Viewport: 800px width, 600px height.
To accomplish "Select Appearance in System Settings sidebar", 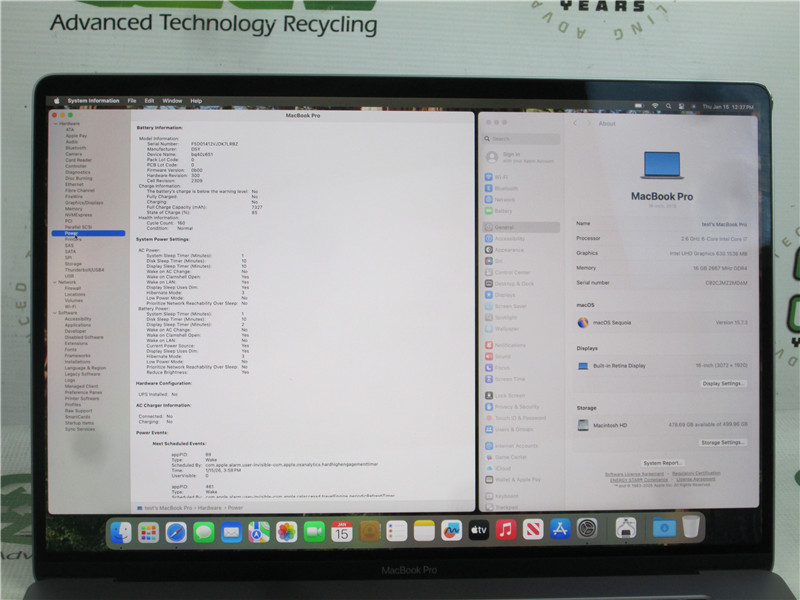I will click(x=521, y=250).
